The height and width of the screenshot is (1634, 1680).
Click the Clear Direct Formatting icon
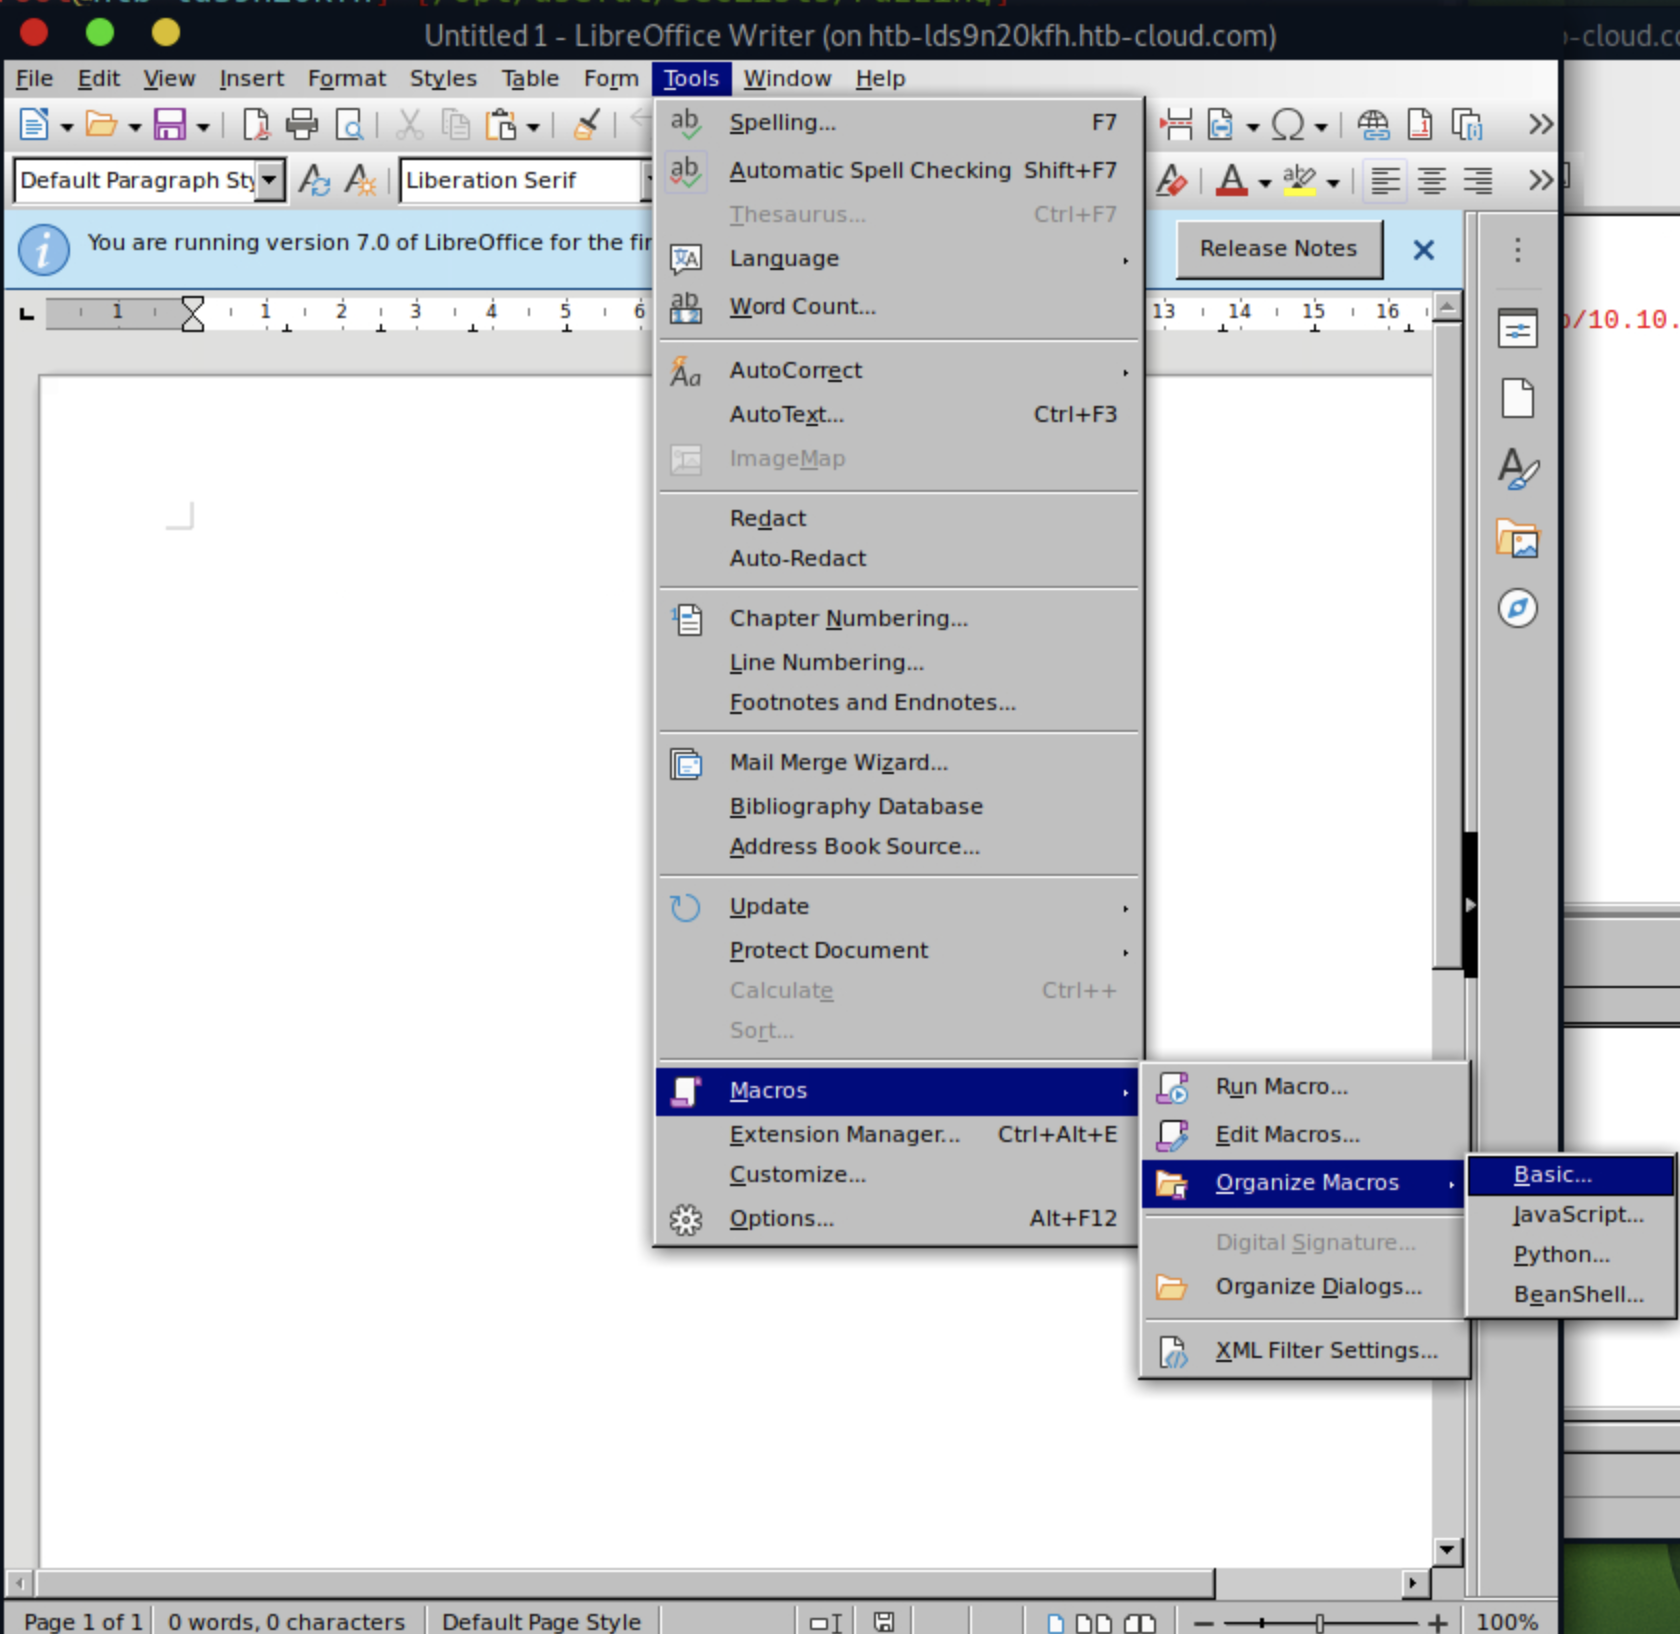1171,181
